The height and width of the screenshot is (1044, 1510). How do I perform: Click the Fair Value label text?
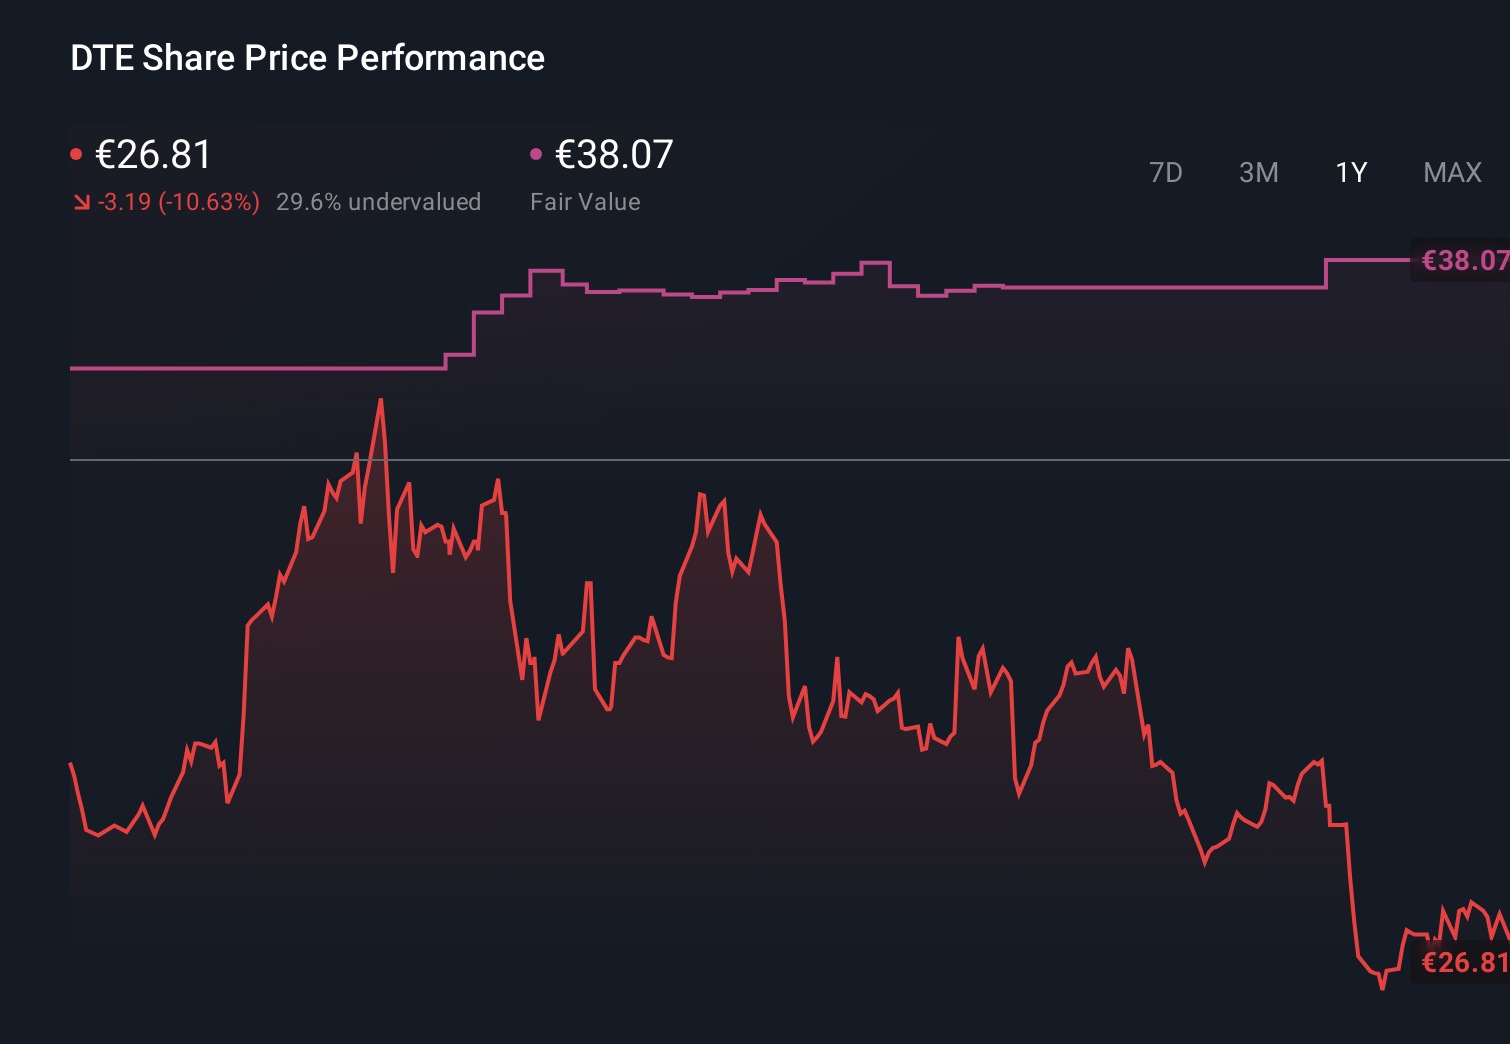(585, 202)
